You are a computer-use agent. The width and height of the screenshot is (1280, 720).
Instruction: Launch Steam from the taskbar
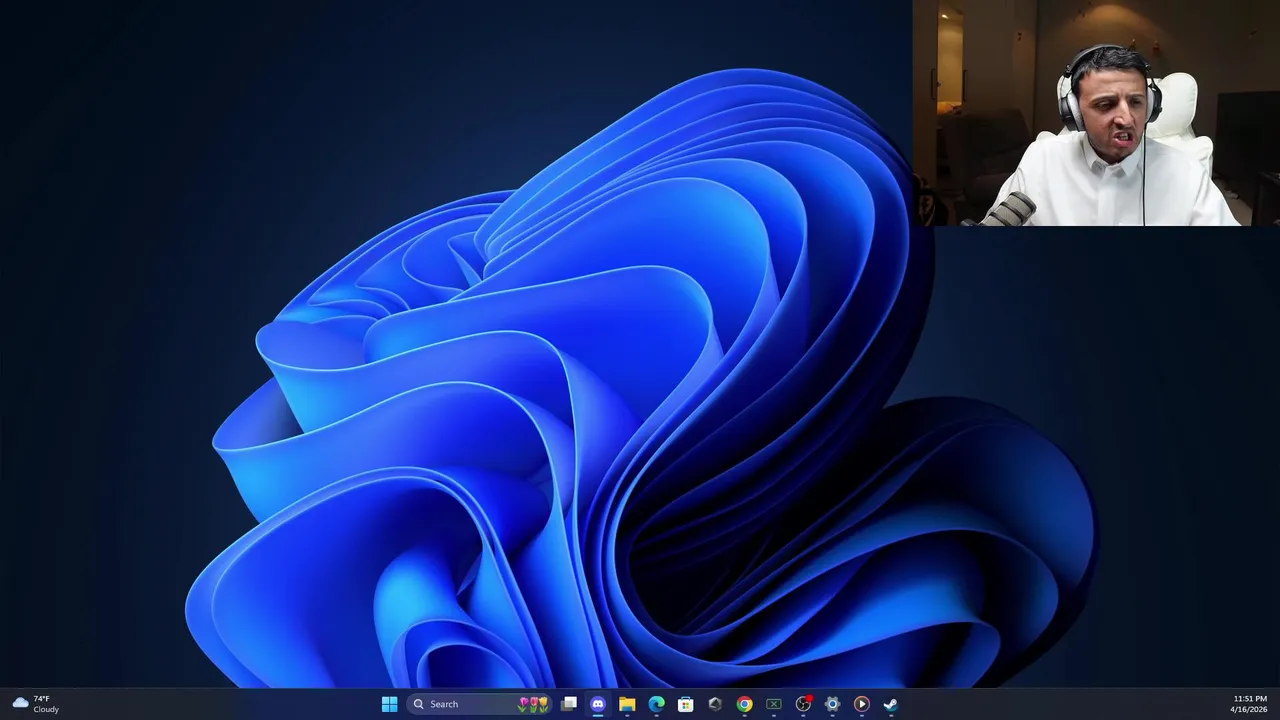pos(890,704)
